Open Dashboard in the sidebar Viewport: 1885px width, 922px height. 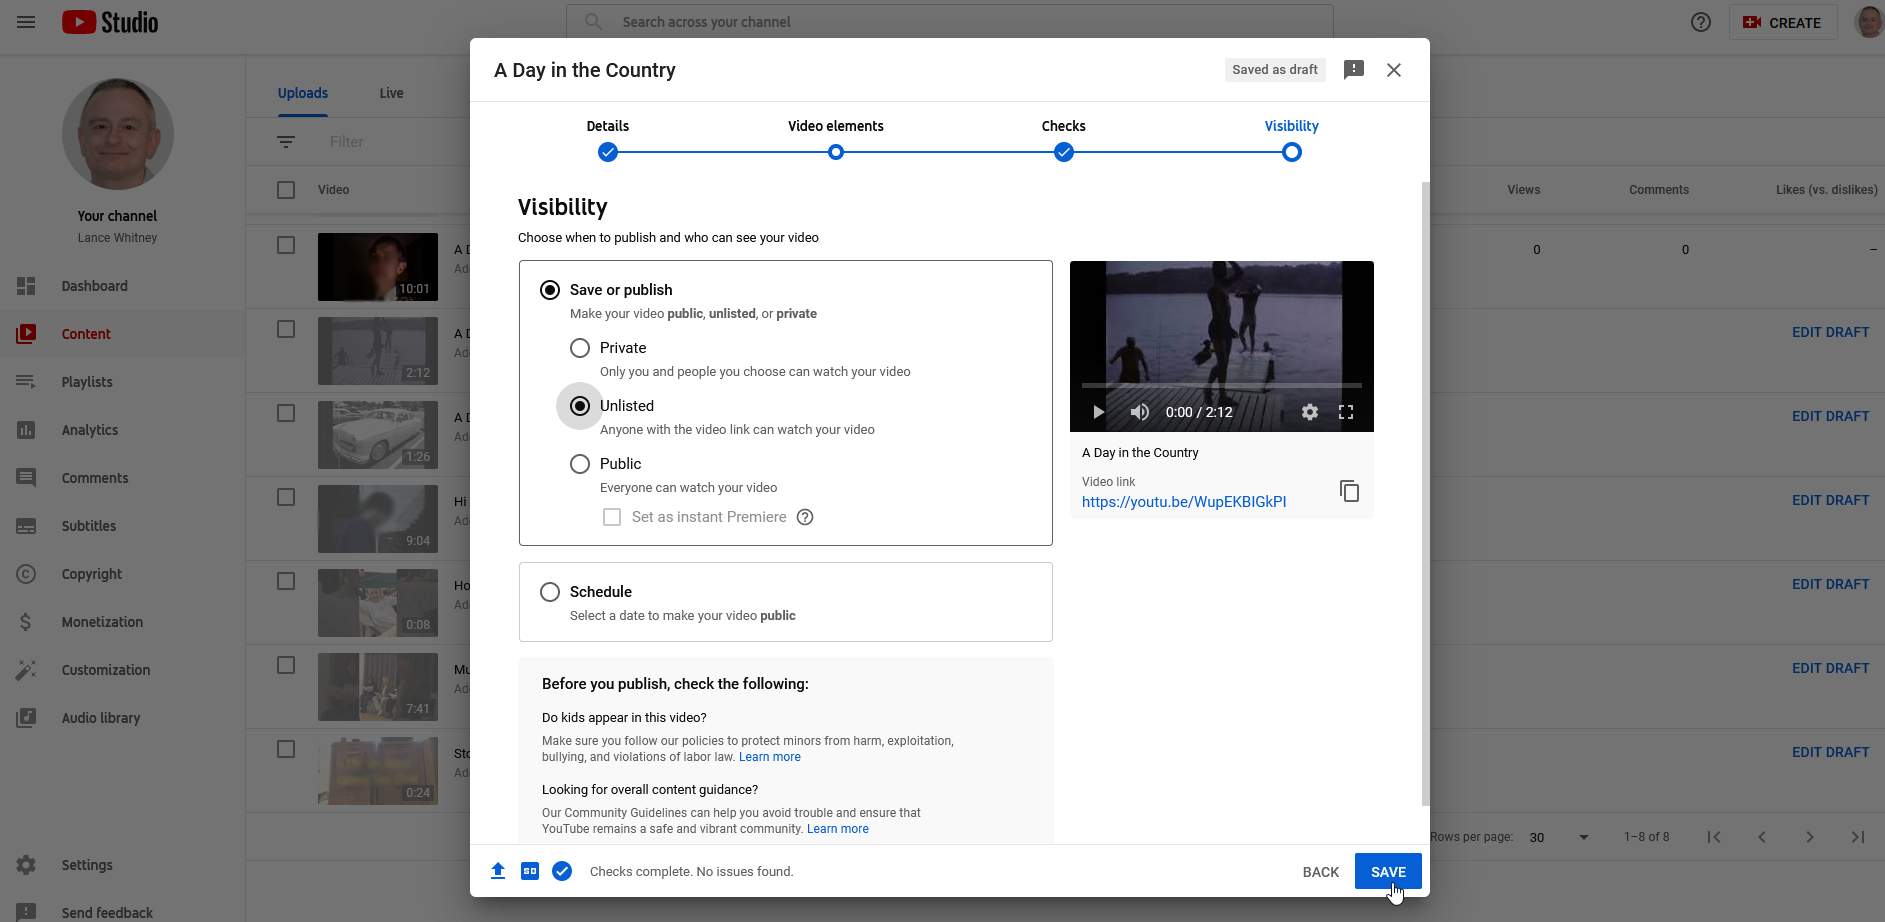click(x=122, y=286)
